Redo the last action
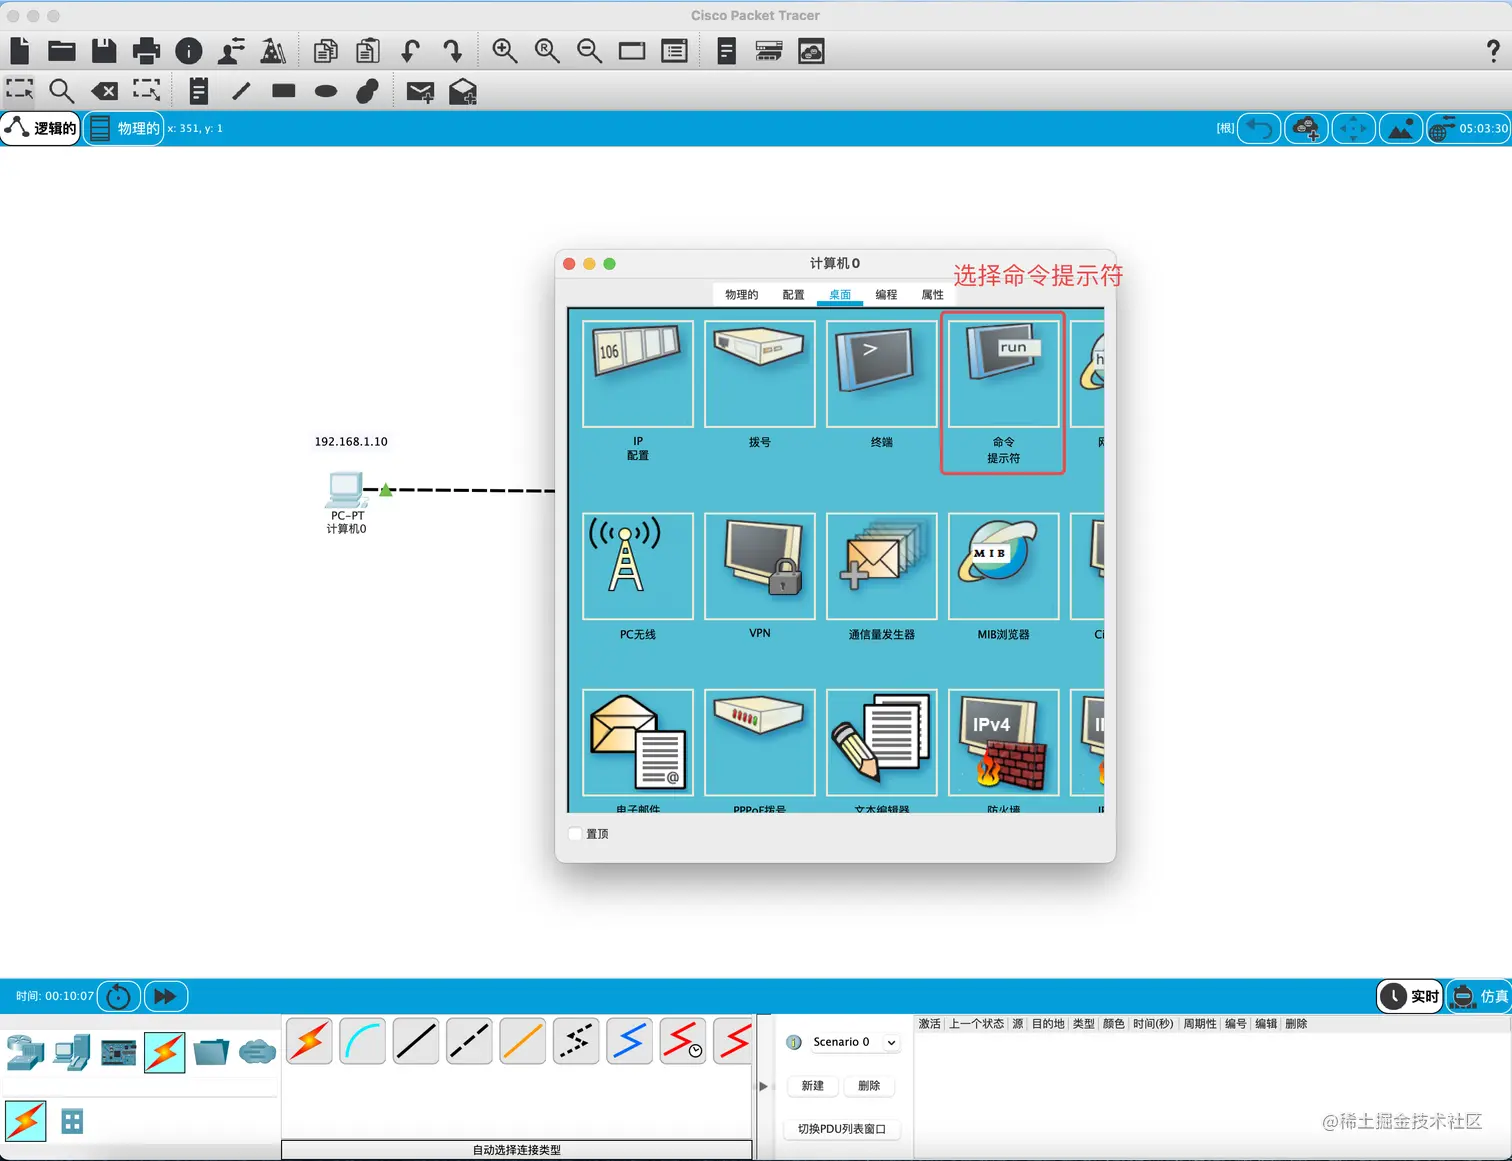Viewport: 1512px width, 1161px height. pos(452,51)
